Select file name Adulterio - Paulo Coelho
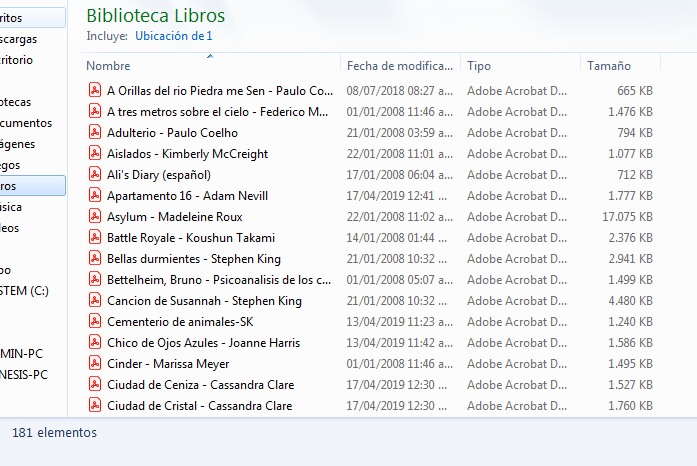This screenshot has height=466, width=697. click(x=172, y=133)
